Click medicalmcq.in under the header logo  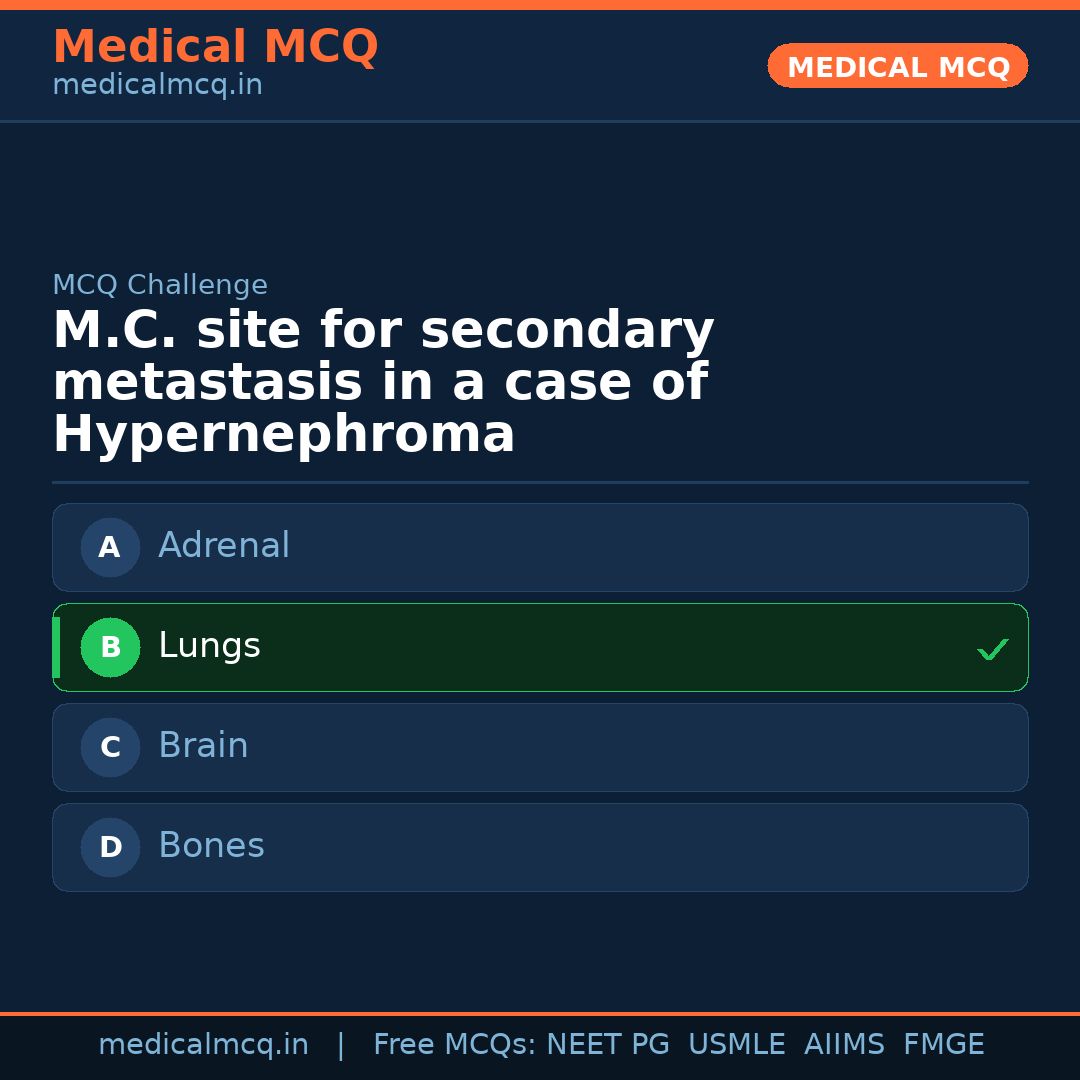(x=156, y=84)
